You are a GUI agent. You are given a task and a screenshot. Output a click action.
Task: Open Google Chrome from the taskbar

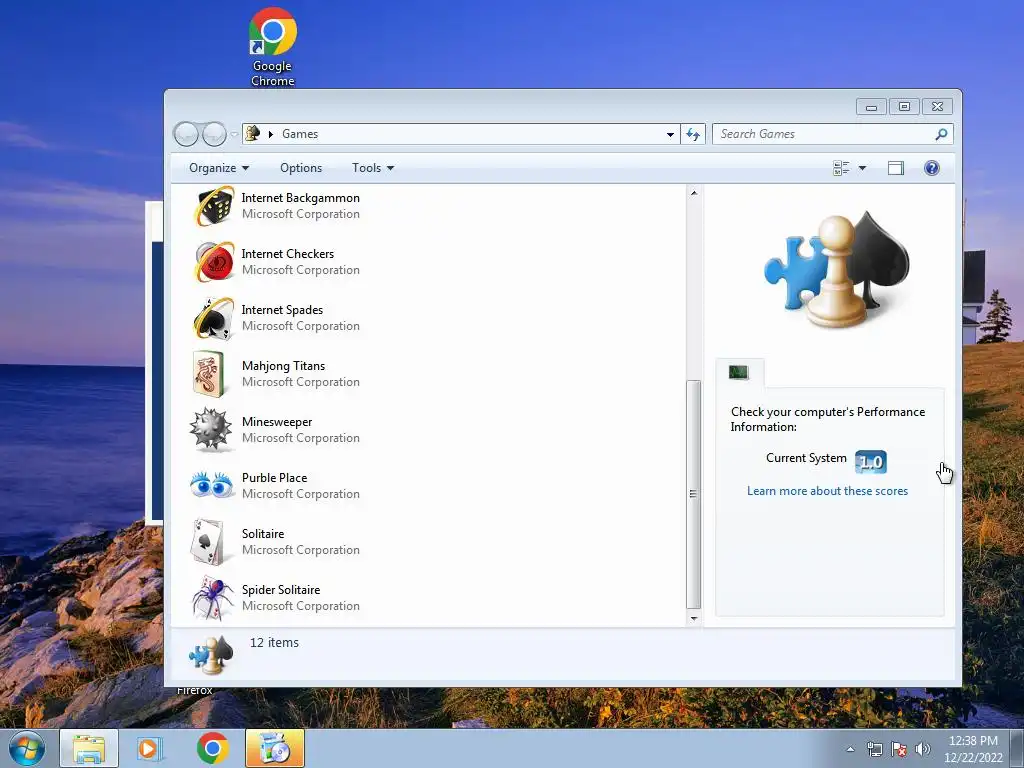click(212, 748)
